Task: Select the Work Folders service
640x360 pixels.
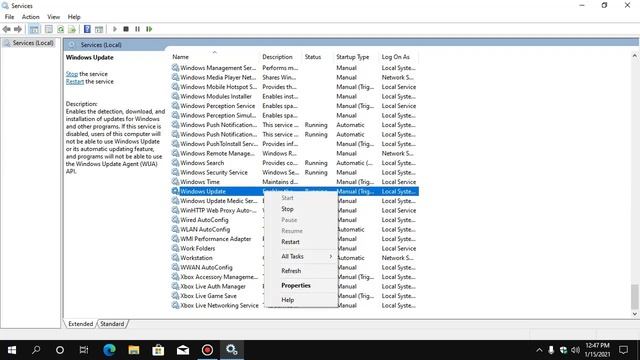Action: (218, 248)
